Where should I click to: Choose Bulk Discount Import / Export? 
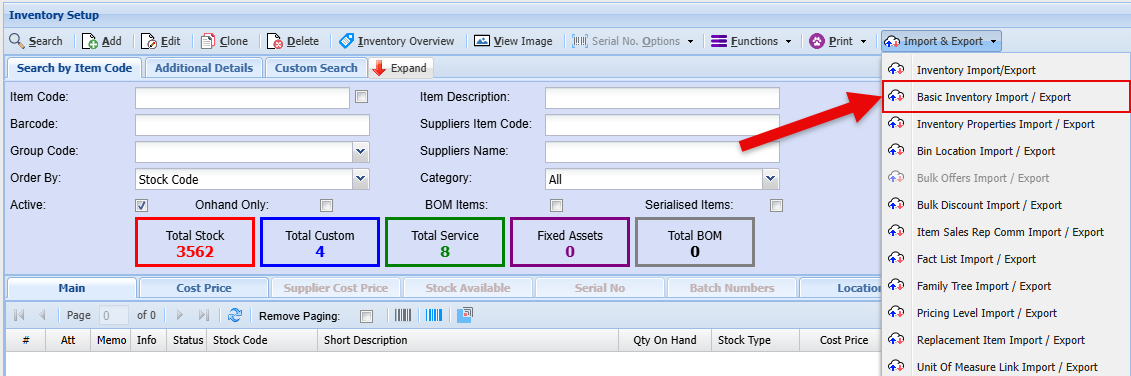[x=1005, y=205]
